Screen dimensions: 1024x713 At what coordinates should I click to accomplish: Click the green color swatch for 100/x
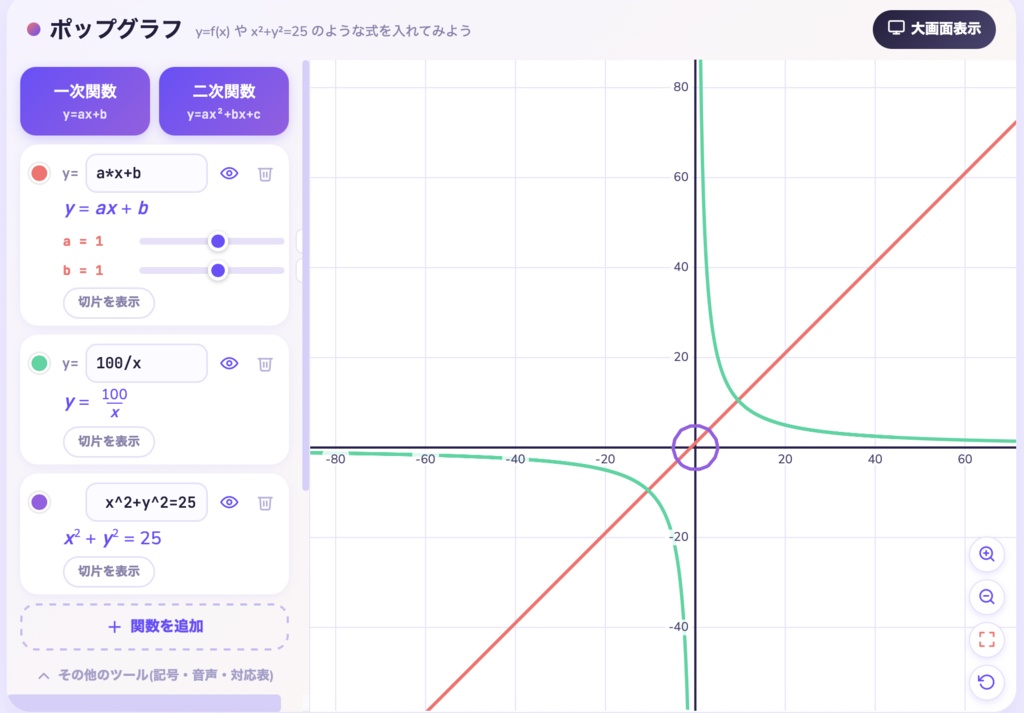pos(39,363)
